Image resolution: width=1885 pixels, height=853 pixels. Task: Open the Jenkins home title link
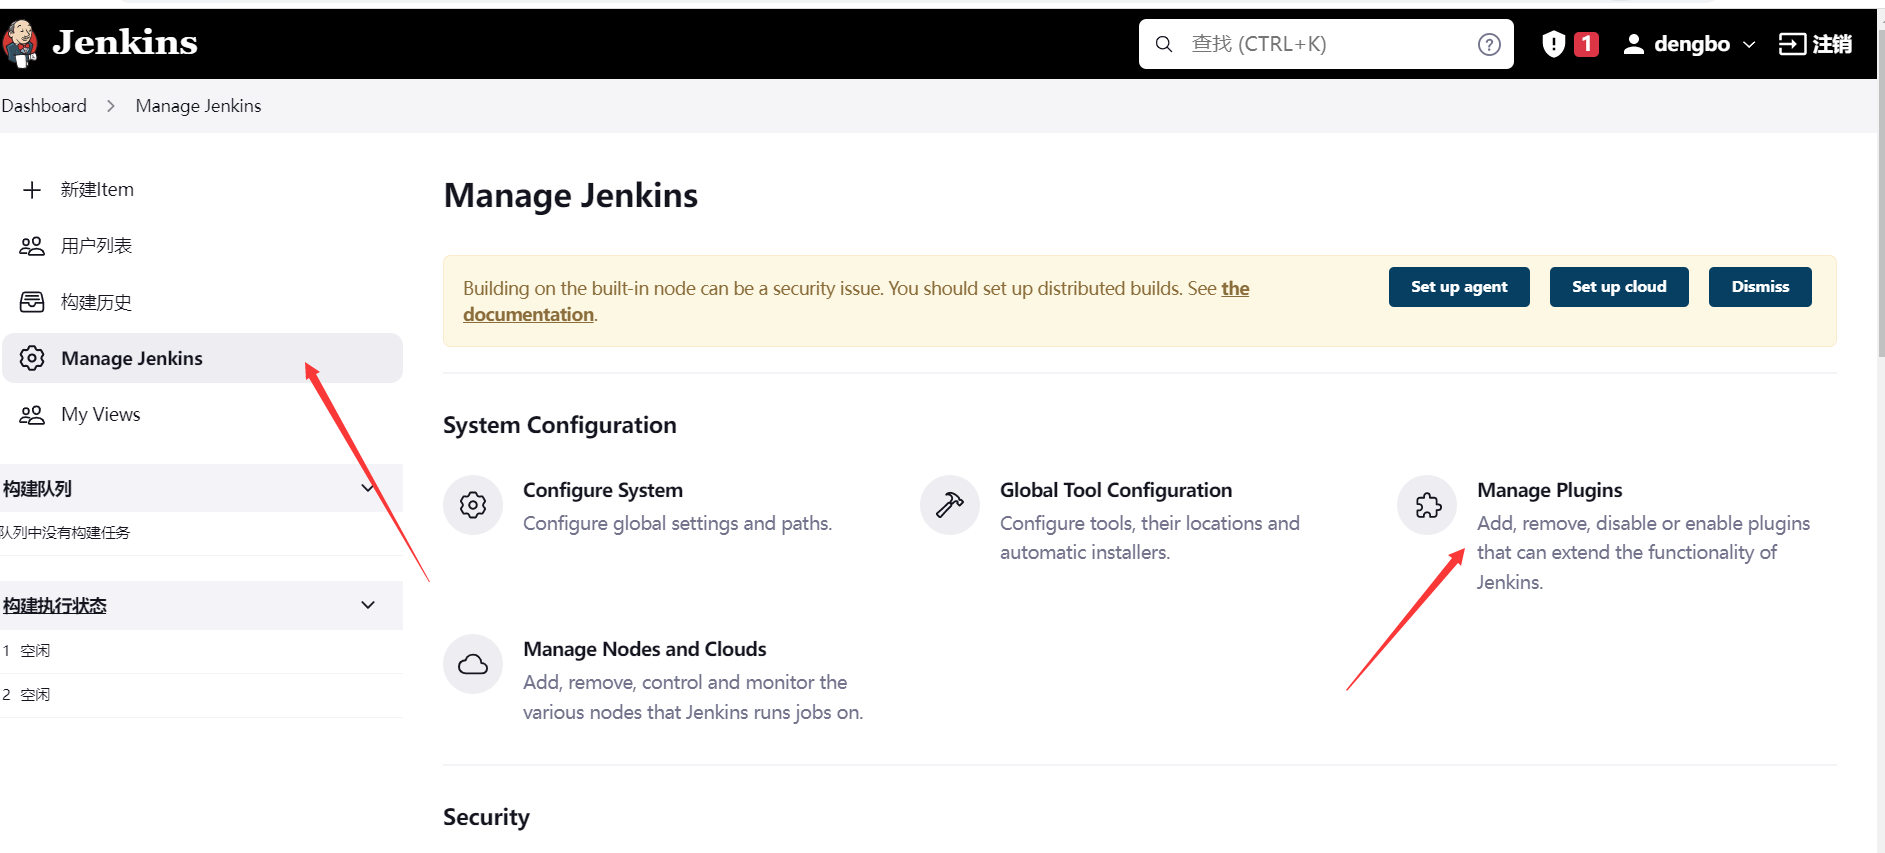[125, 42]
